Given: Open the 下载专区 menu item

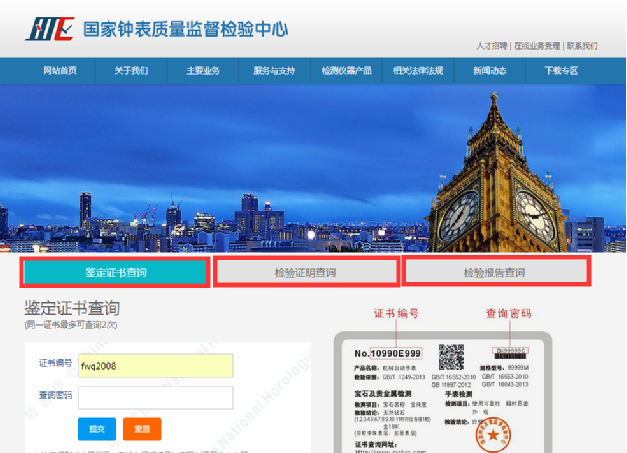Looking at the screenshot, I should (561, 71).
